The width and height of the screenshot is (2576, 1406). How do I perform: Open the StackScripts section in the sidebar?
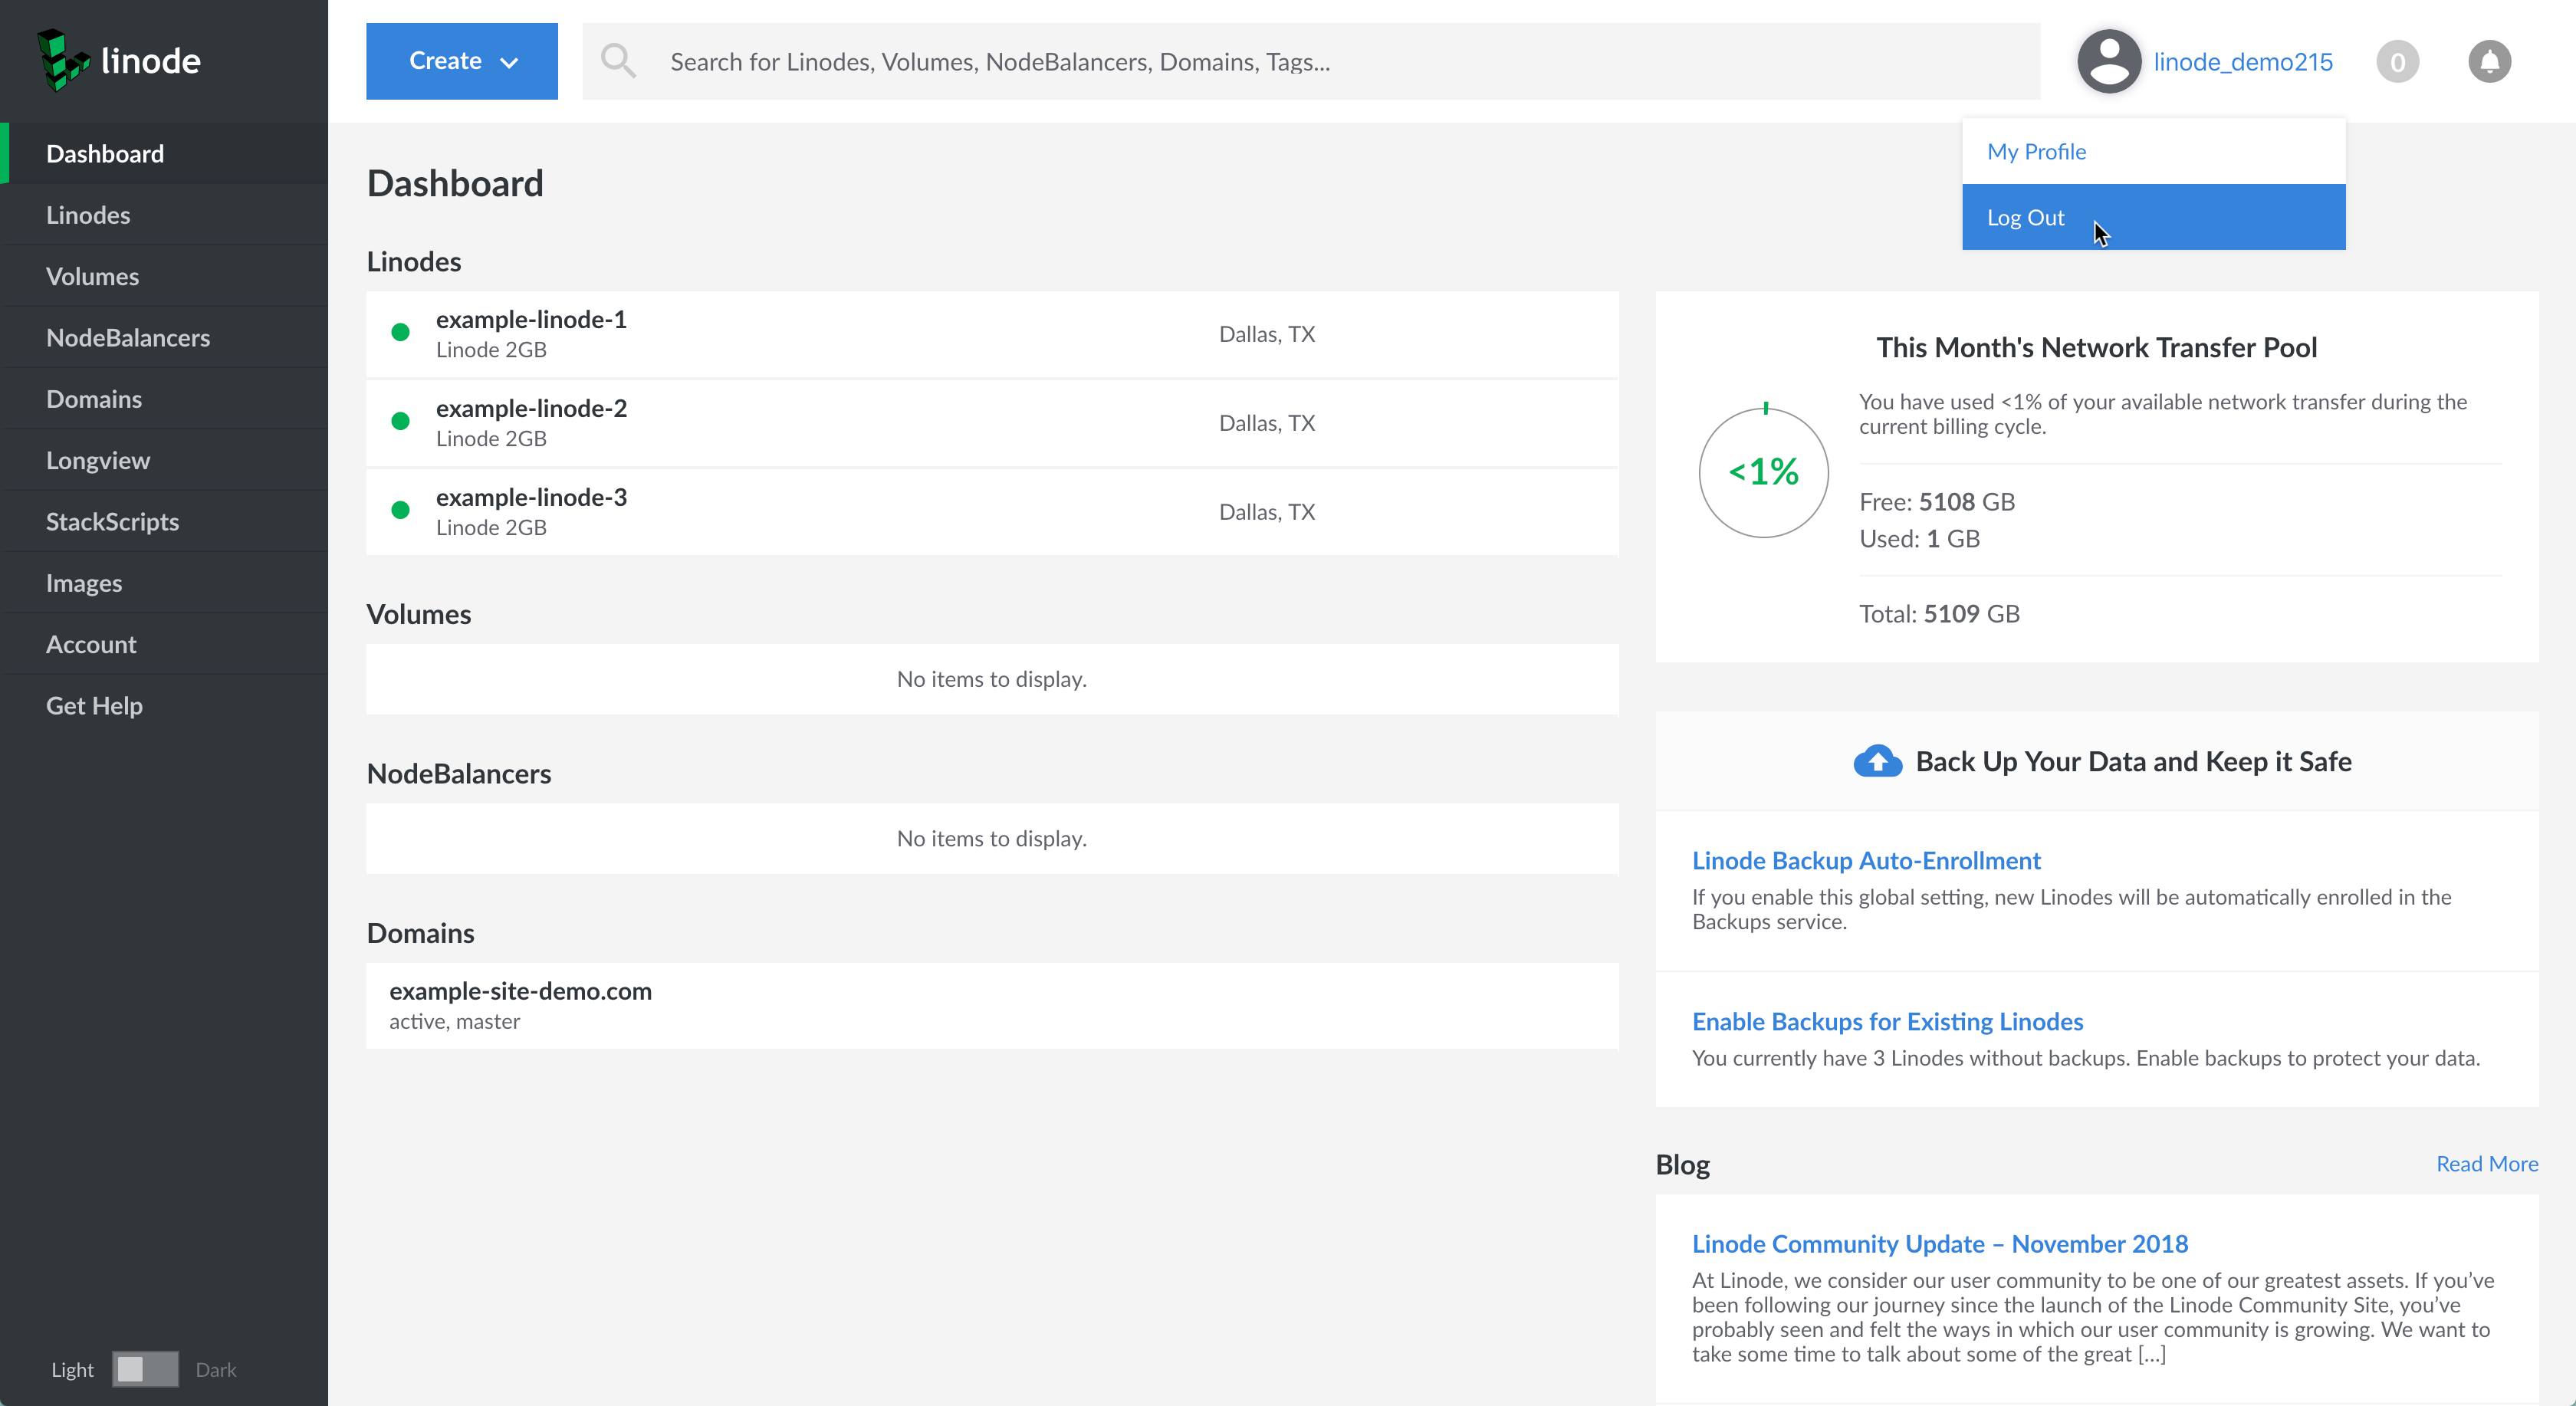[112, 521]
